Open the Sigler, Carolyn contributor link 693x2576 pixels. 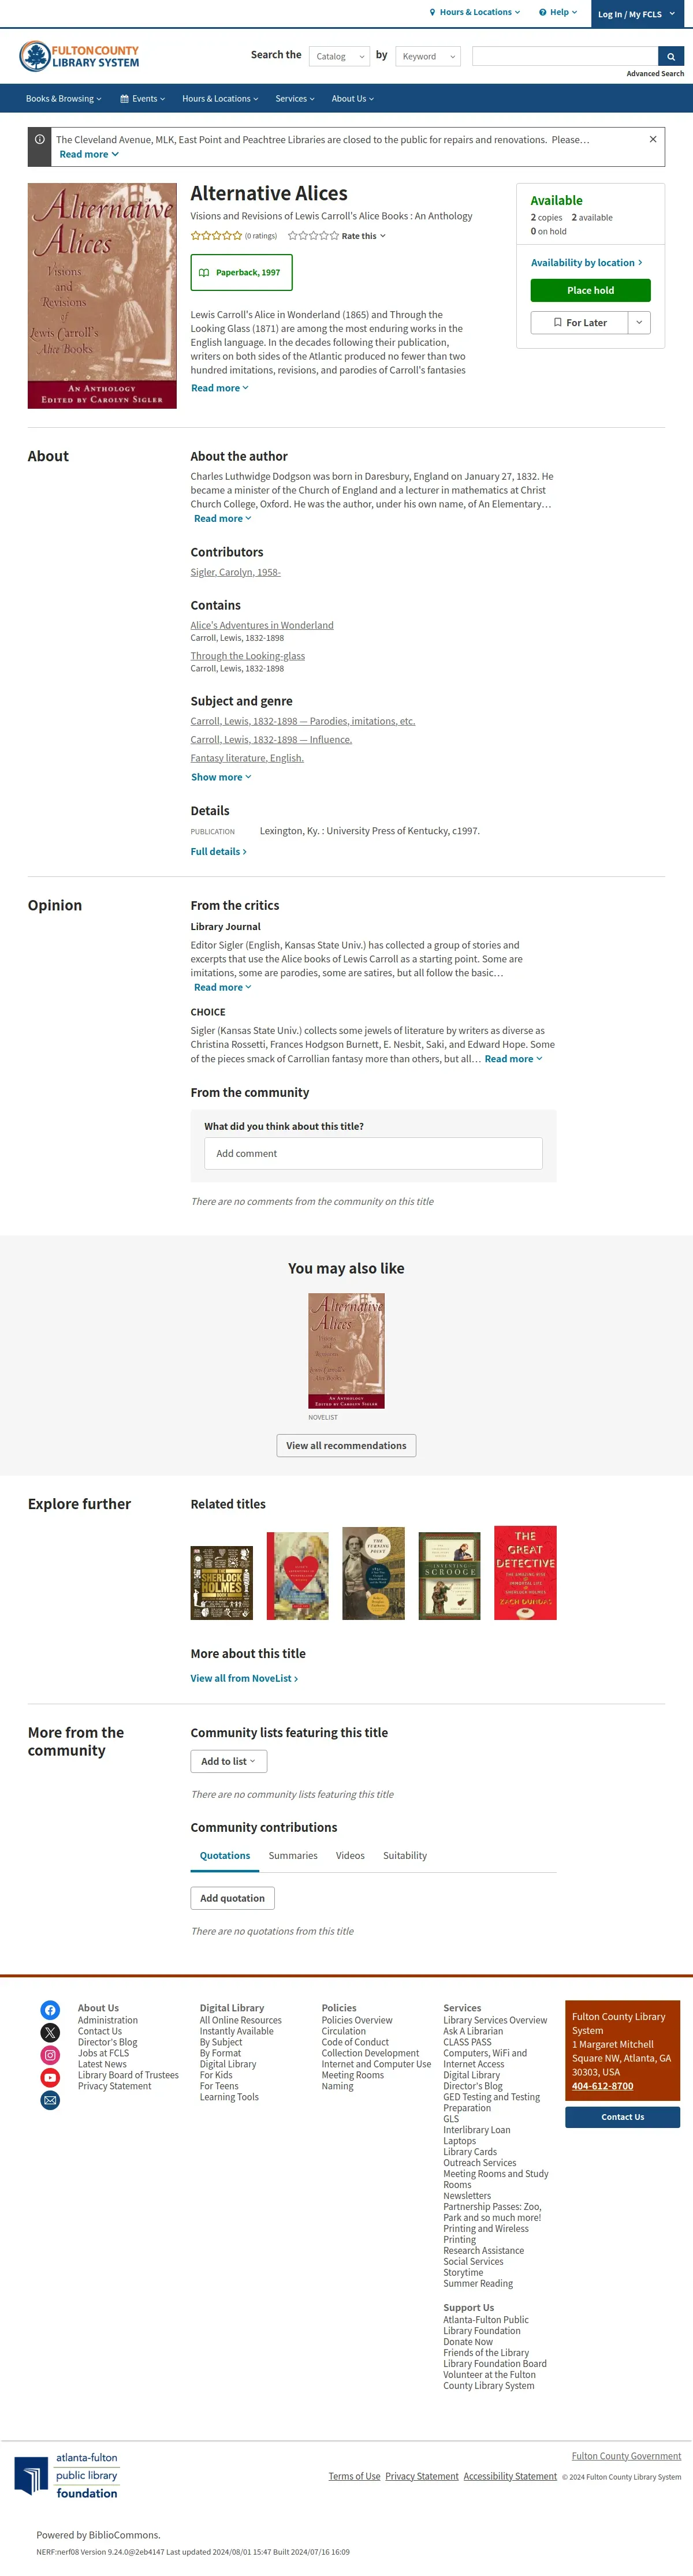click(x=236, y=572)
